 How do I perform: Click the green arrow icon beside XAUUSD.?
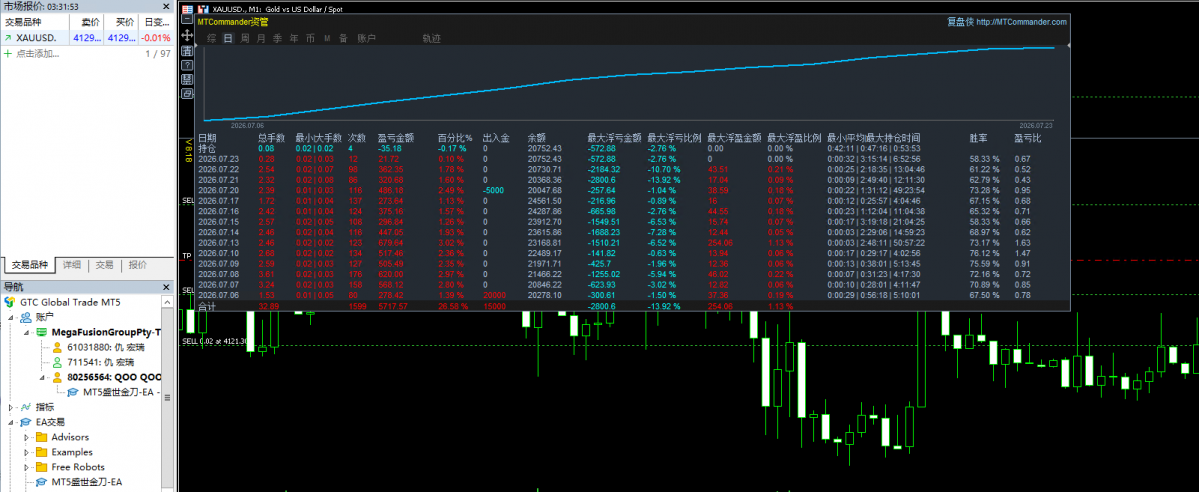click(x=8, y=37)
